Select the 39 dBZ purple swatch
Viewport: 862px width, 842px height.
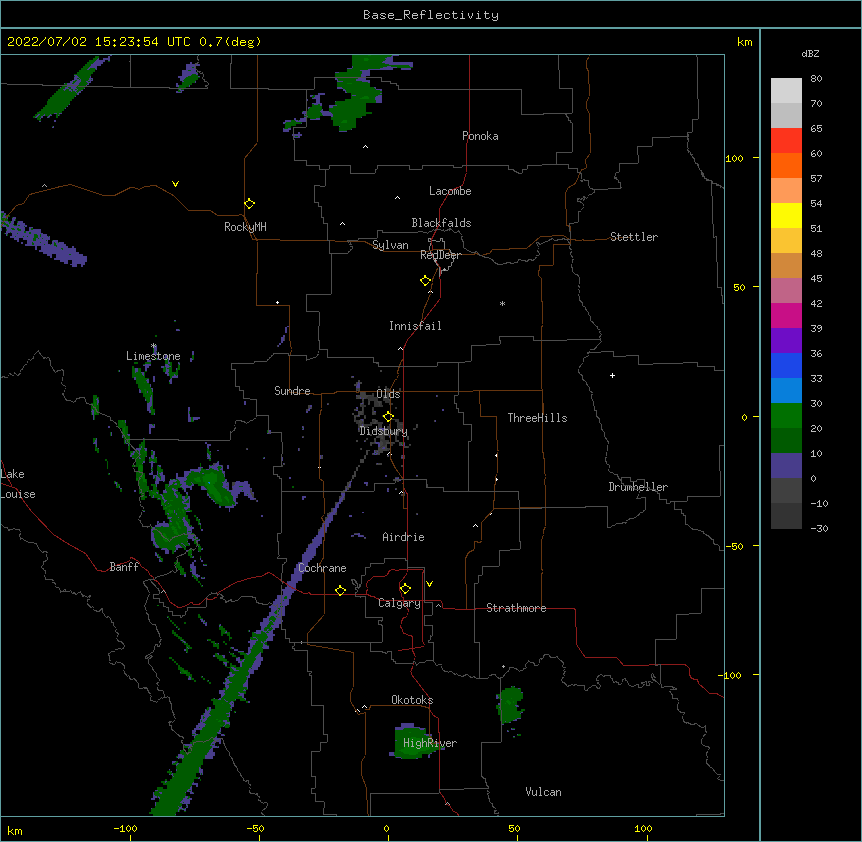pyautogui.click(x=786, y=340)
